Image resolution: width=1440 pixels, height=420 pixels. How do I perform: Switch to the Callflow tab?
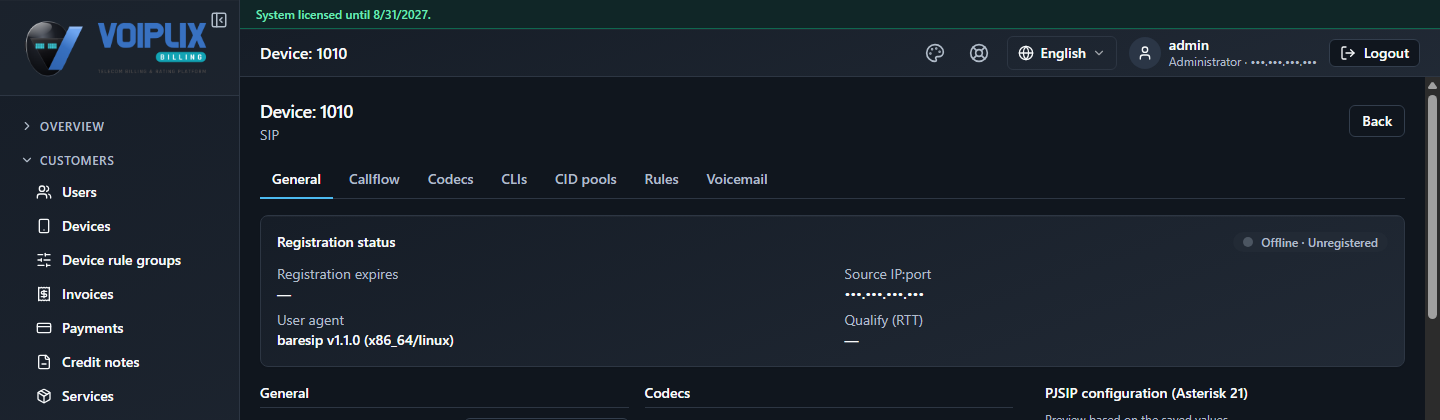tap(374, 180)
